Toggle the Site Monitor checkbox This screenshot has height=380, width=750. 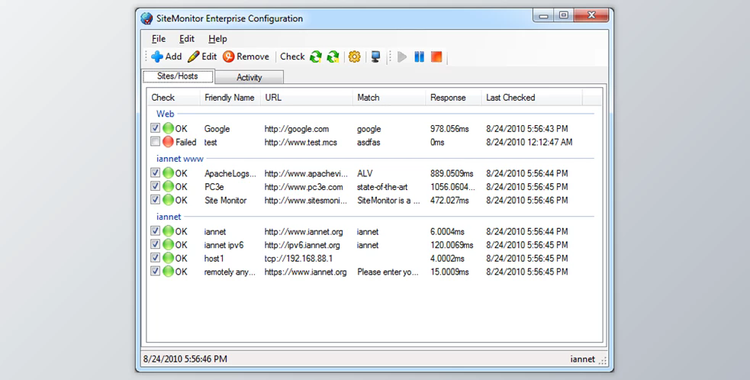point(155,199)
